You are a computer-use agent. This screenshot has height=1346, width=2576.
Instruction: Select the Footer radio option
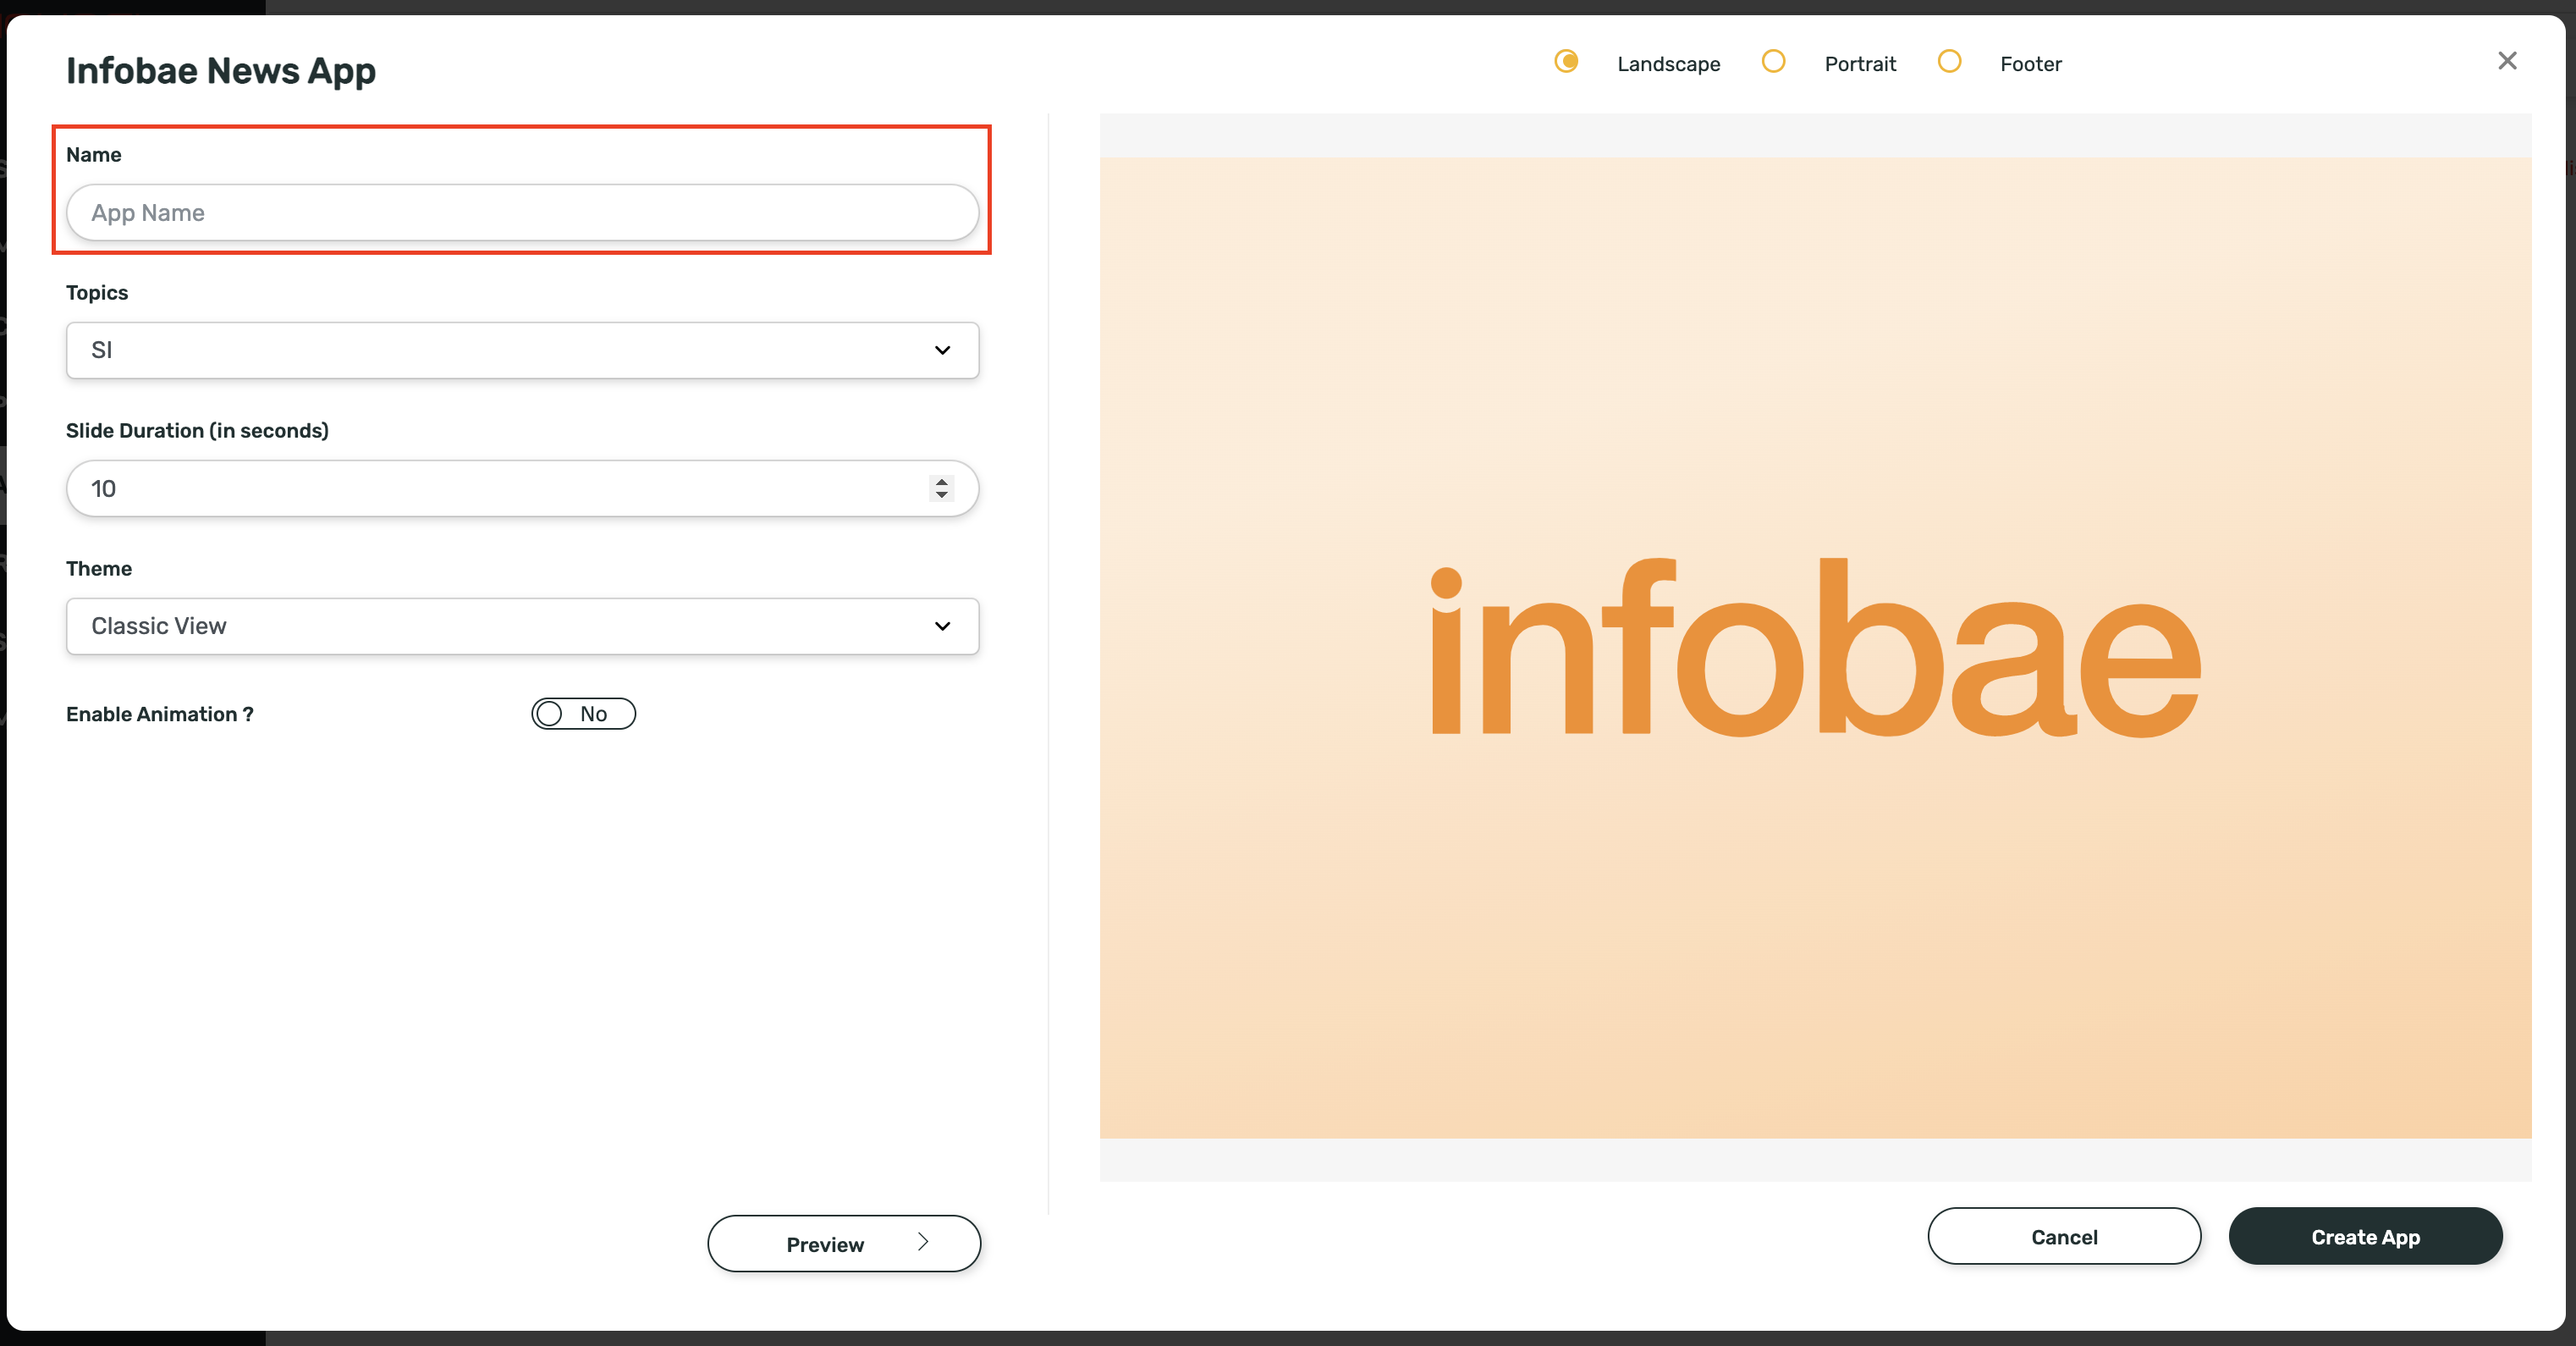click(1949, 62)
